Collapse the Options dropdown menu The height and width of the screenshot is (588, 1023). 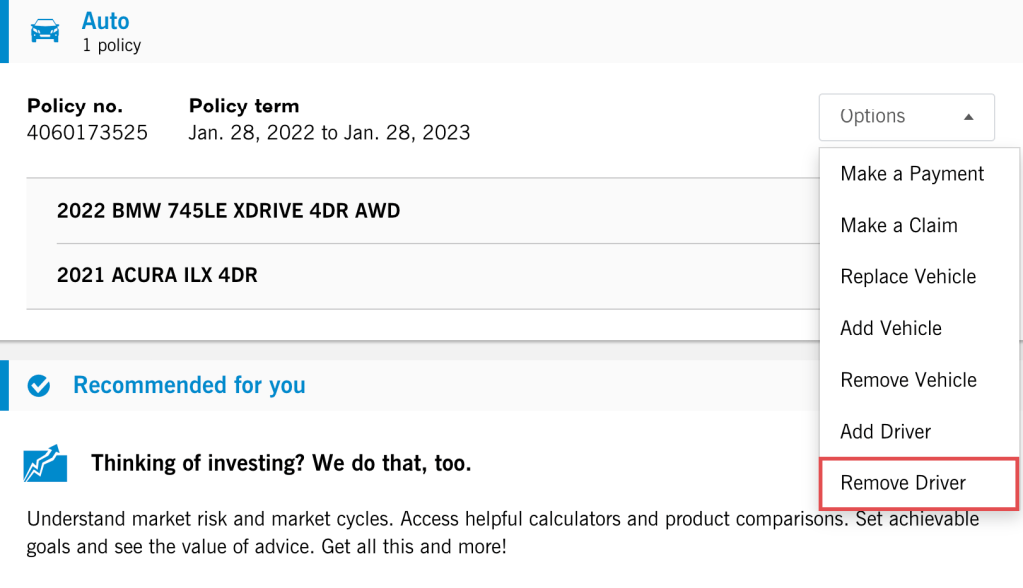point(905,116)
